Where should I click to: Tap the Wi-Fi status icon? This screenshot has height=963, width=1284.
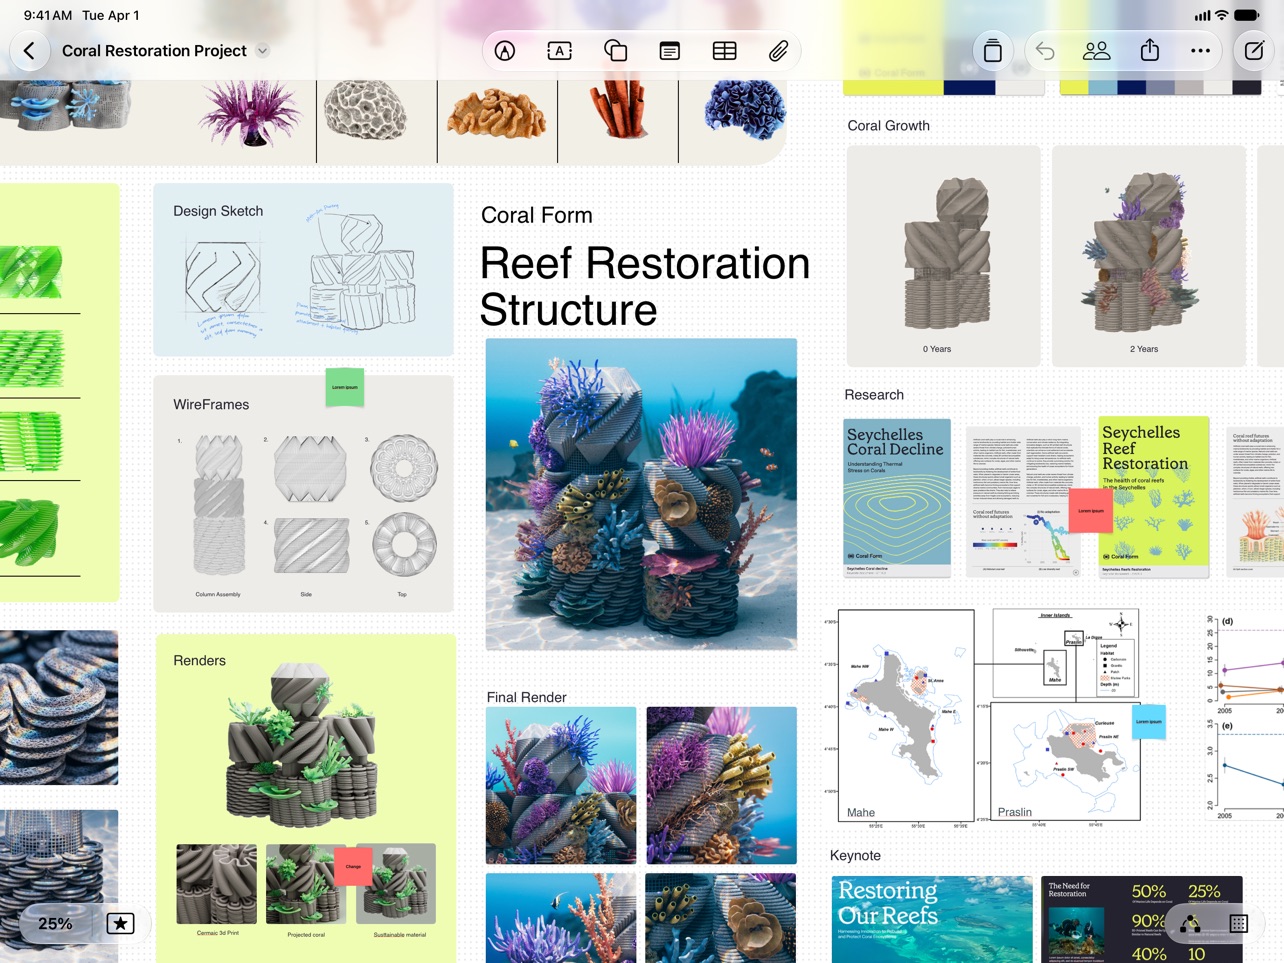click(x=1221, y=15)
